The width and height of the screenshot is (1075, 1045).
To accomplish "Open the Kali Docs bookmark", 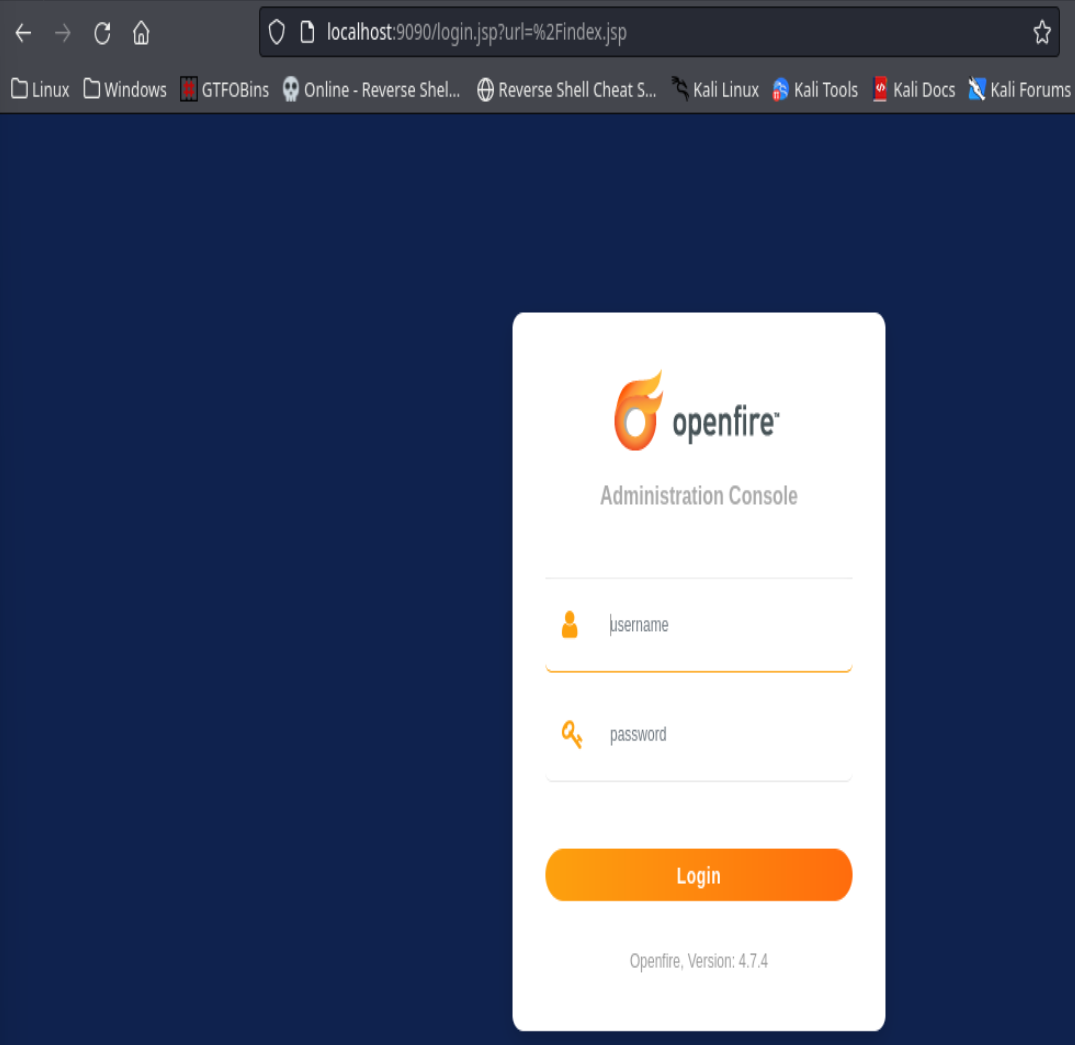I will tap(913, 90).
